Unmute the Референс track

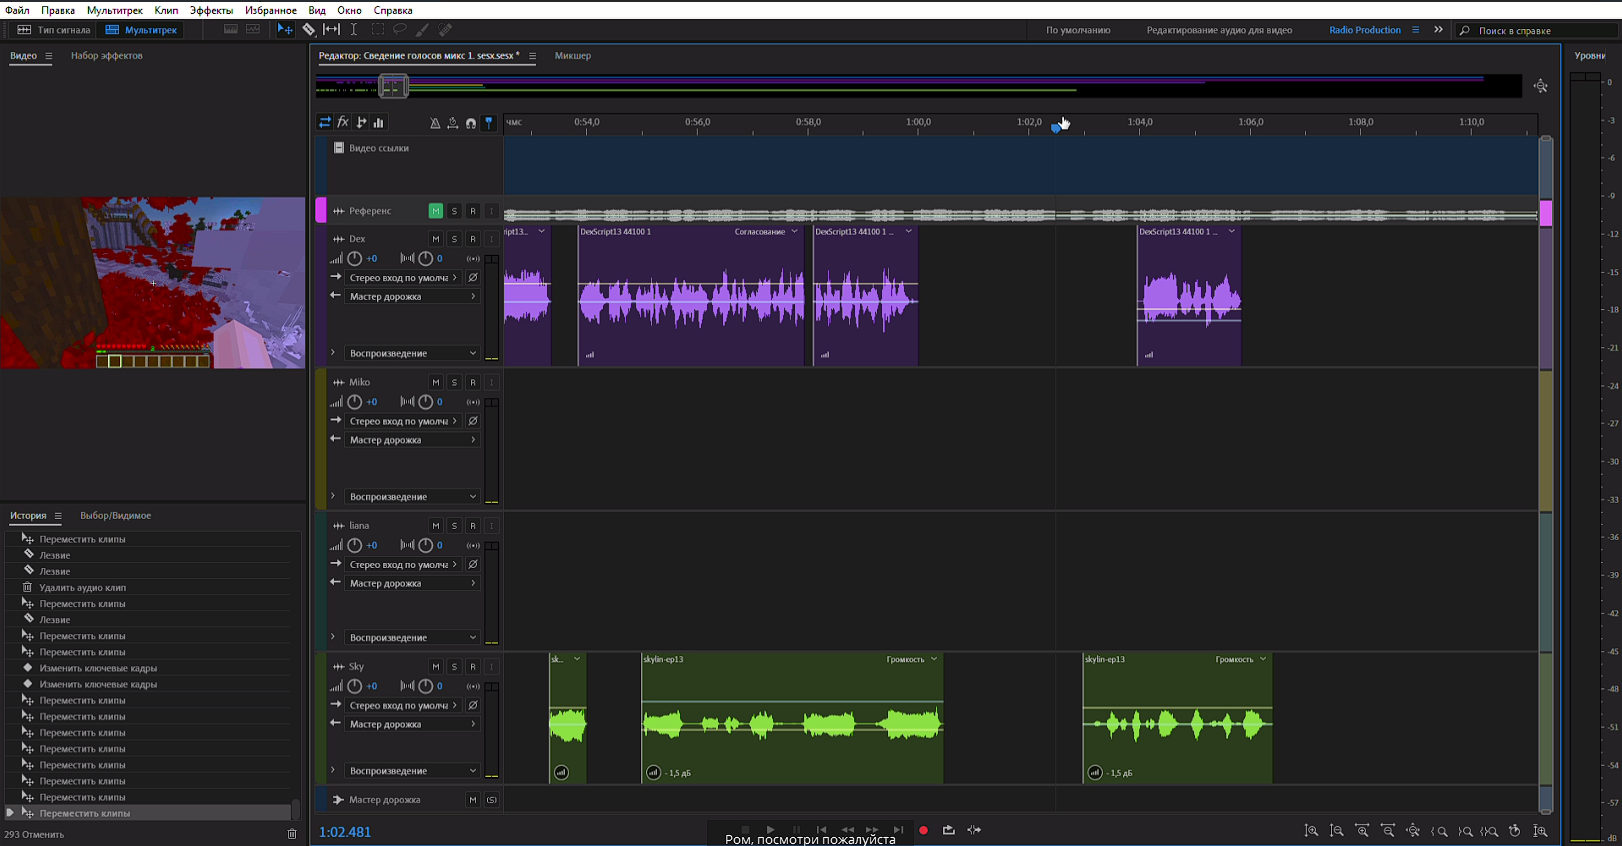436,211
